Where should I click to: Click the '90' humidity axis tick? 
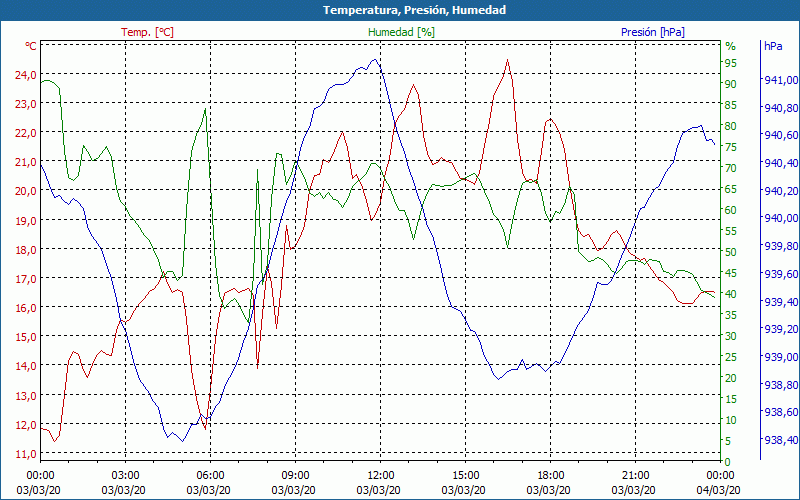[x=731, y=84]
